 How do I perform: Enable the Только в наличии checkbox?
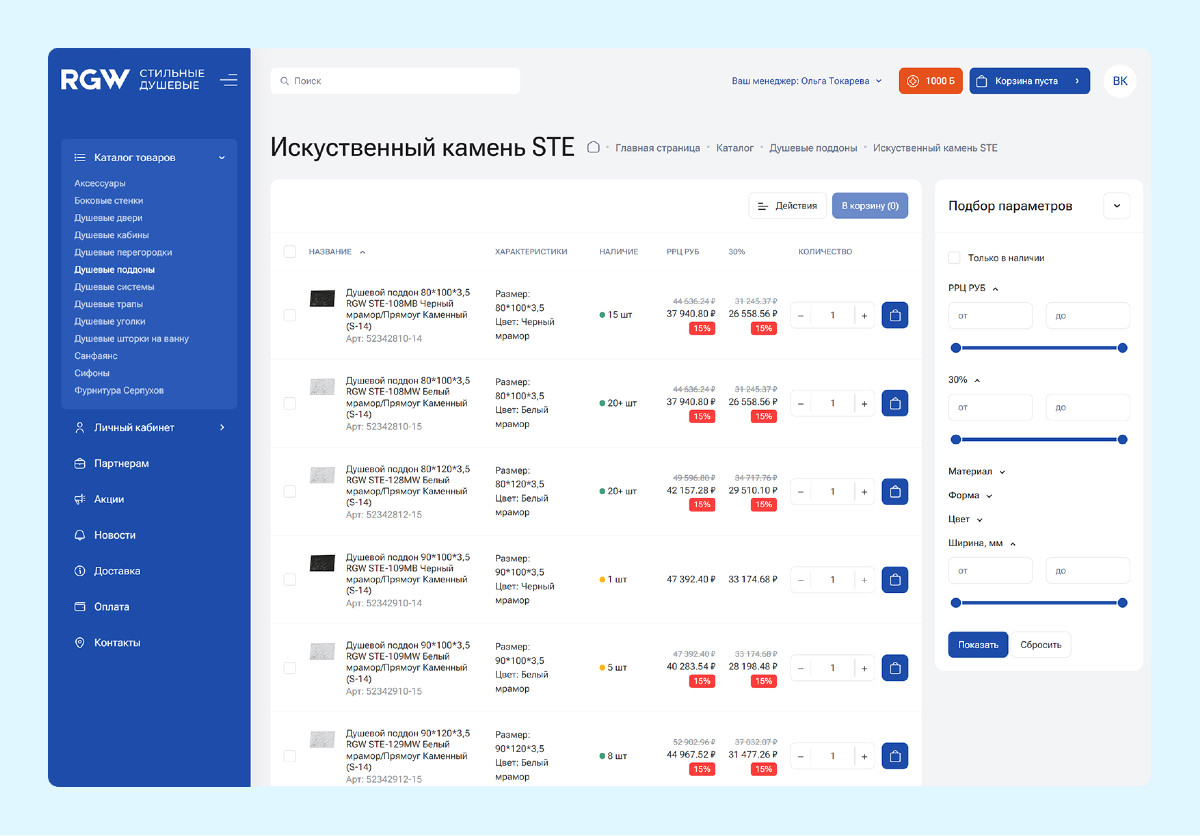pos(954,258)
